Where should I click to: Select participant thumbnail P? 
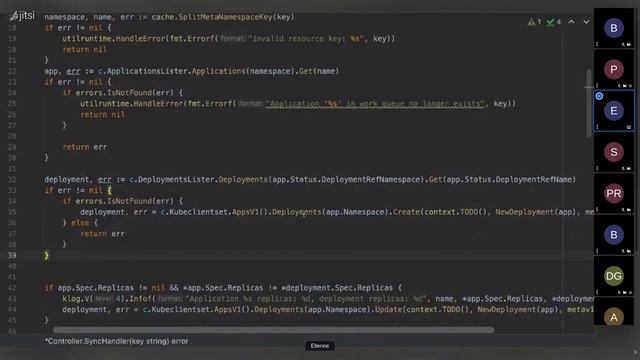pos(614,69)
